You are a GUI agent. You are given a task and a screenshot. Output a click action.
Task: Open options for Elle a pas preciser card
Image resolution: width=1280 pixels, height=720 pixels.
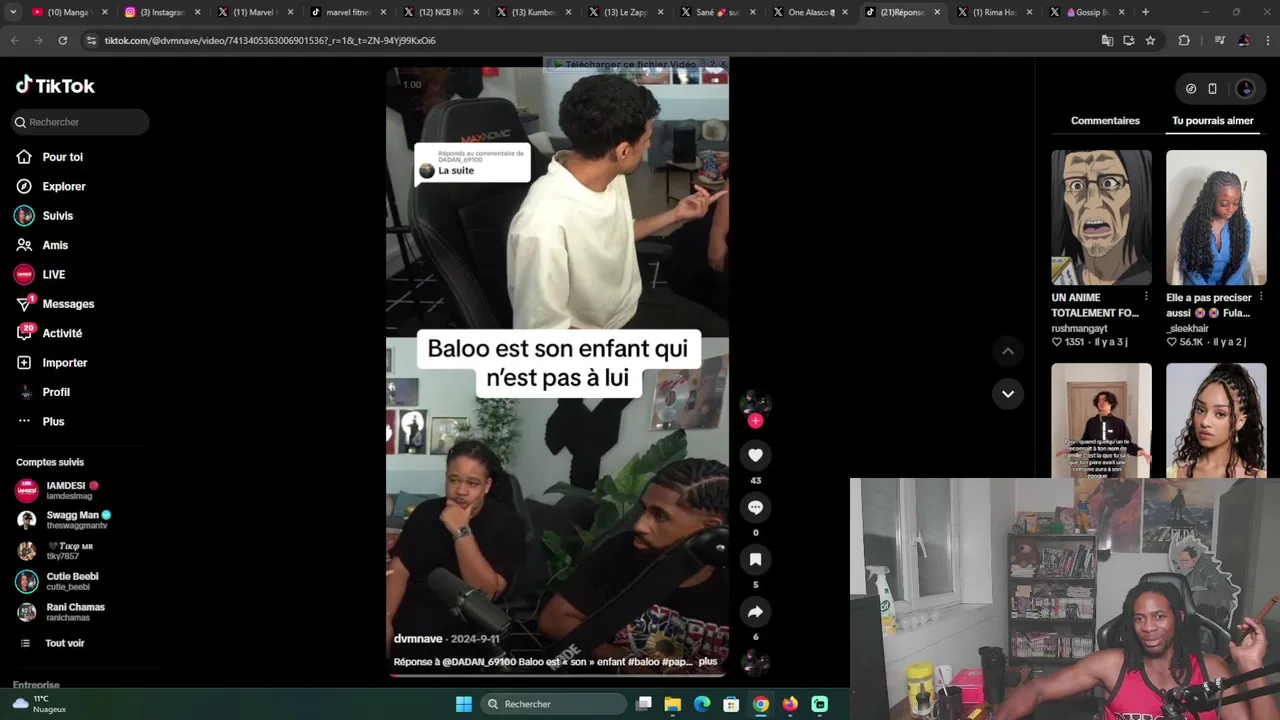pyautogui.click(x=1261, y=297)
